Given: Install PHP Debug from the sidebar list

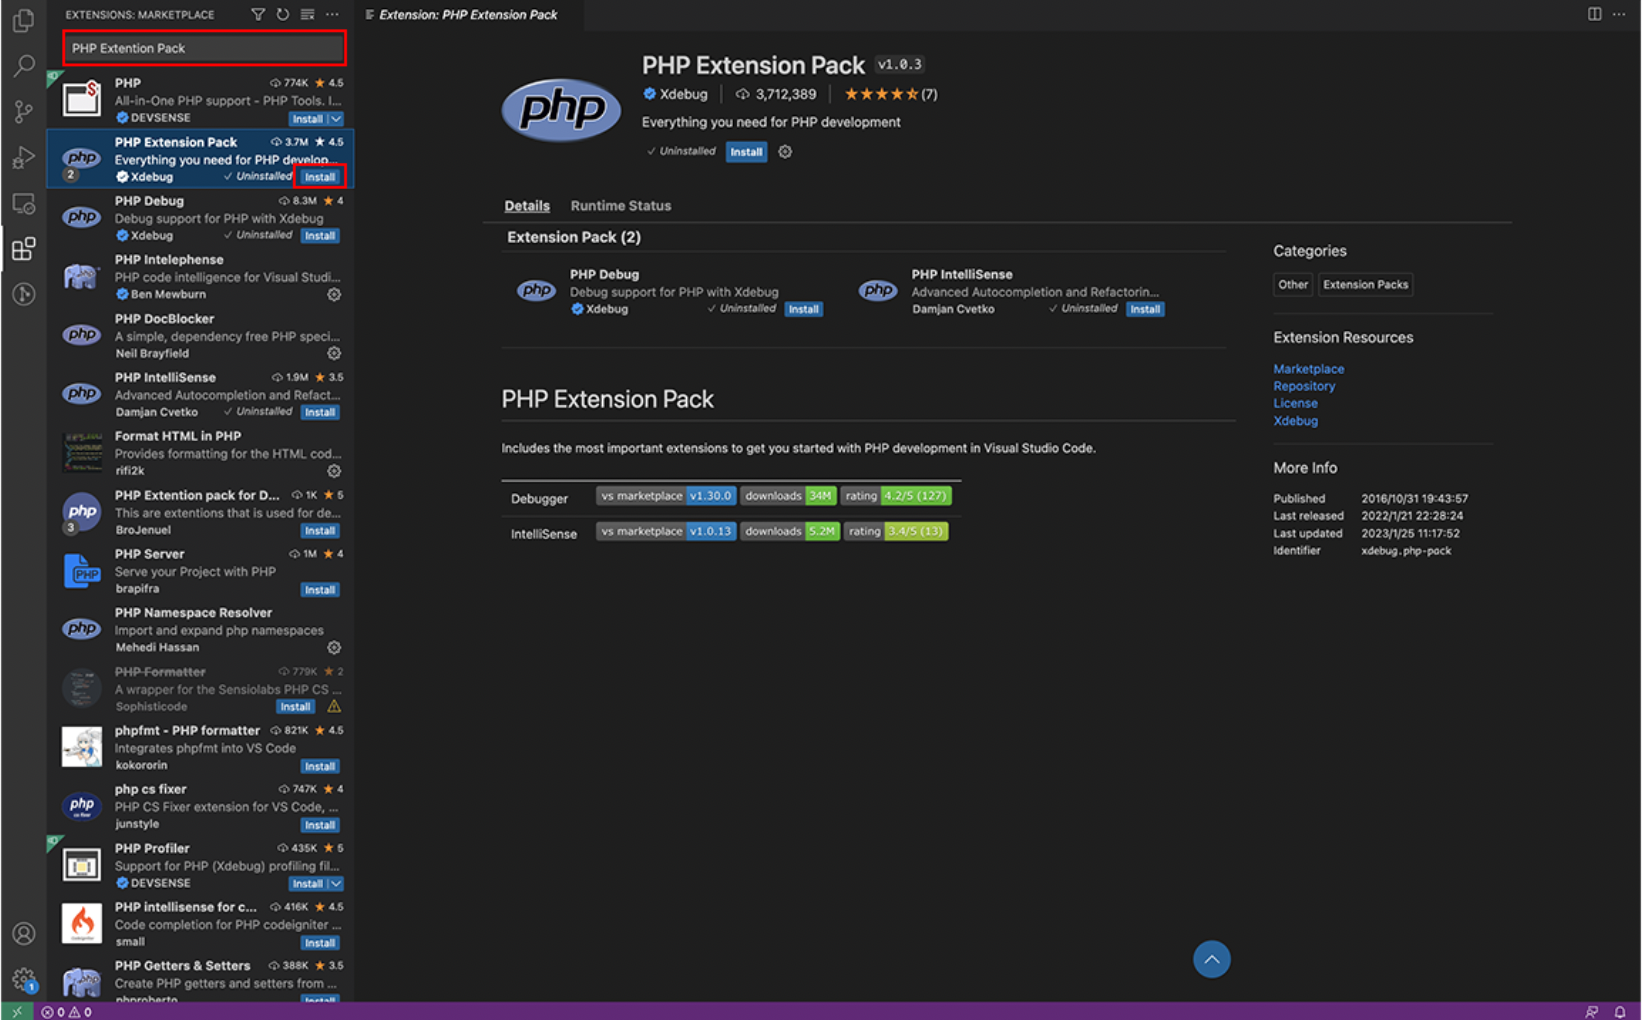Looking at the screenshot, I should (320, 236).
